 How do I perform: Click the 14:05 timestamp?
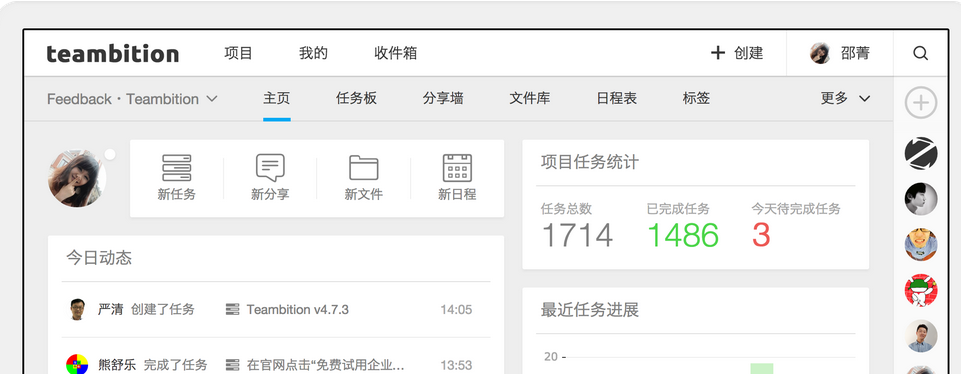click(456, 310)
